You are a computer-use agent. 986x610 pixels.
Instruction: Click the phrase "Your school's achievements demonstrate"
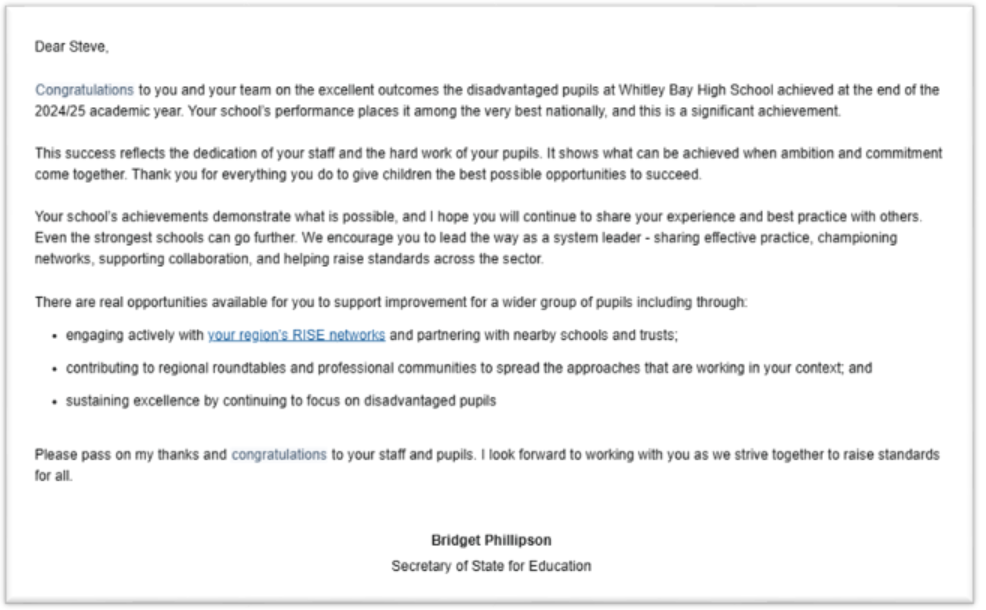150,218
